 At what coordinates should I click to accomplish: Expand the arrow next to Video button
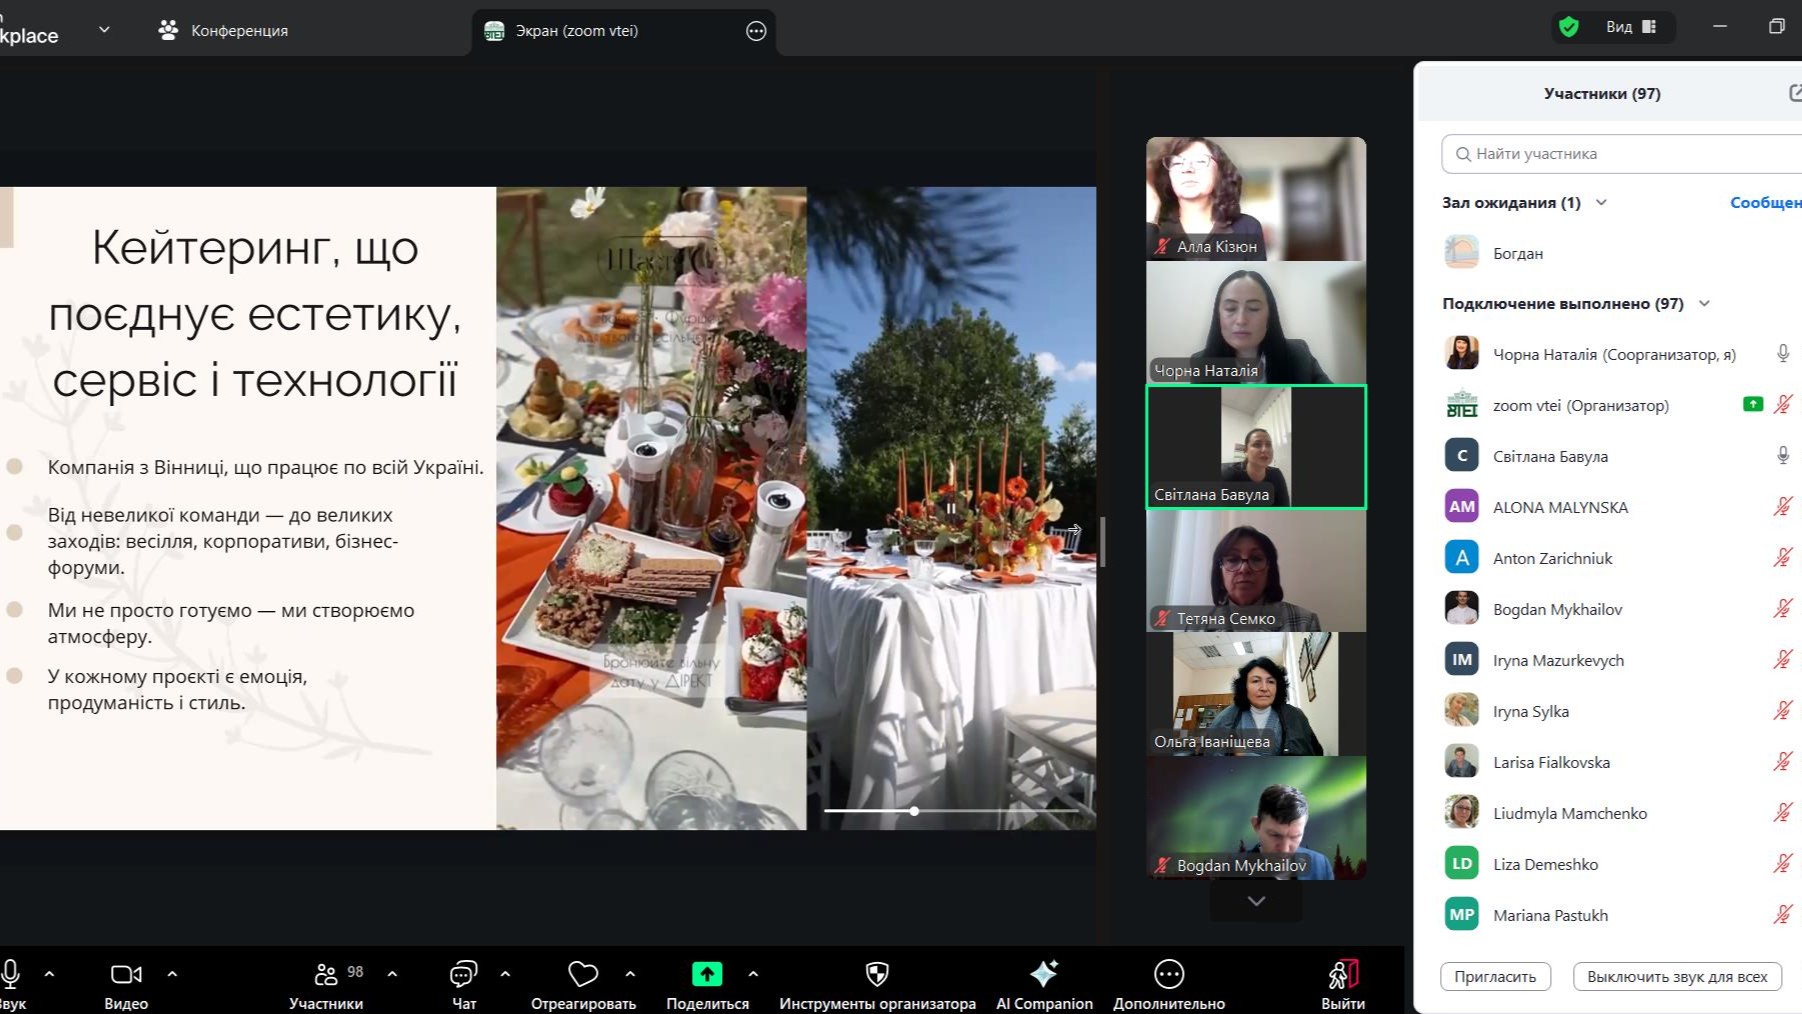coord(172,973)
